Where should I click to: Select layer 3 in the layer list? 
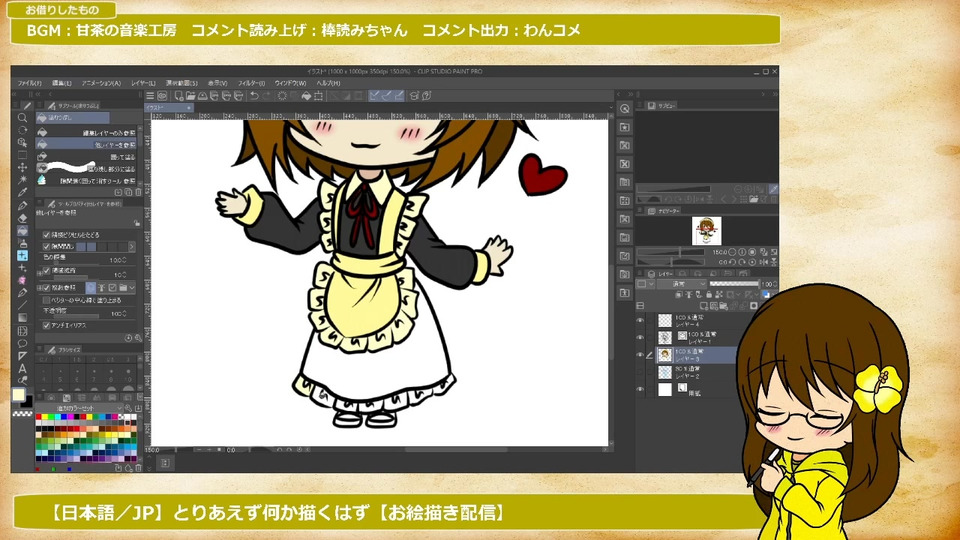[x=697, y=354]
